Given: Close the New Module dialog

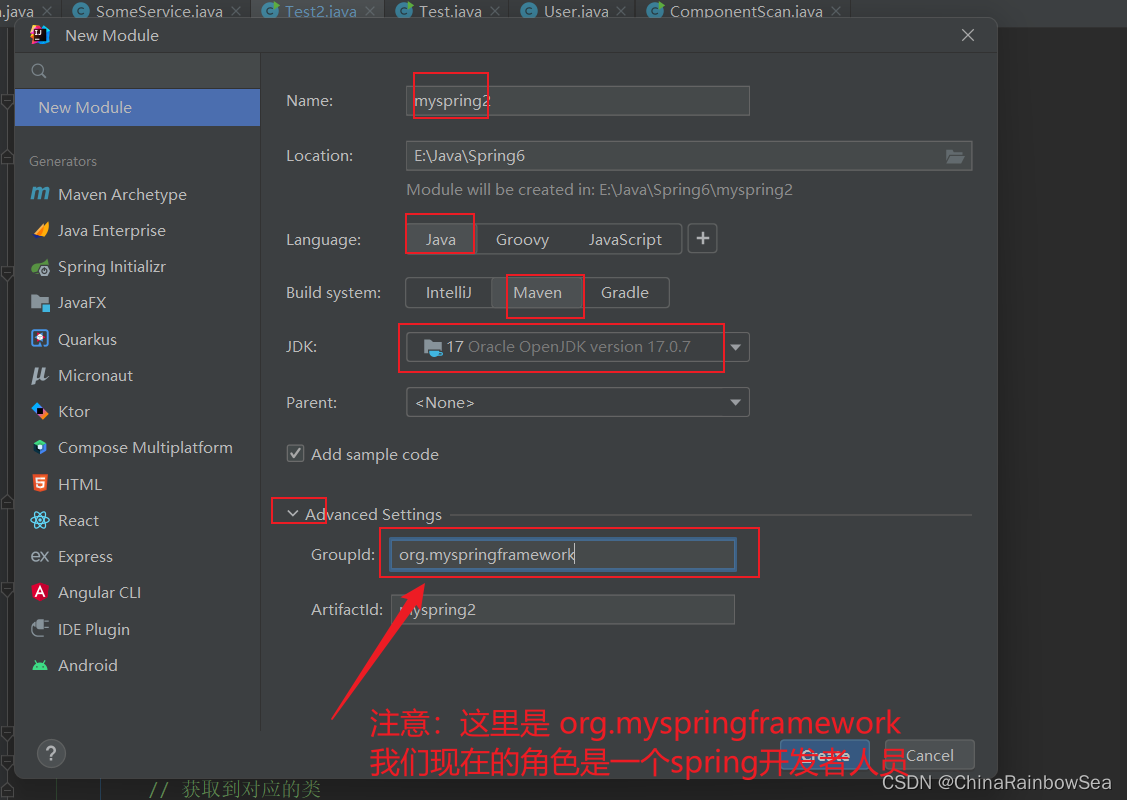Looking at the screenshot, I should pos(968,35).
